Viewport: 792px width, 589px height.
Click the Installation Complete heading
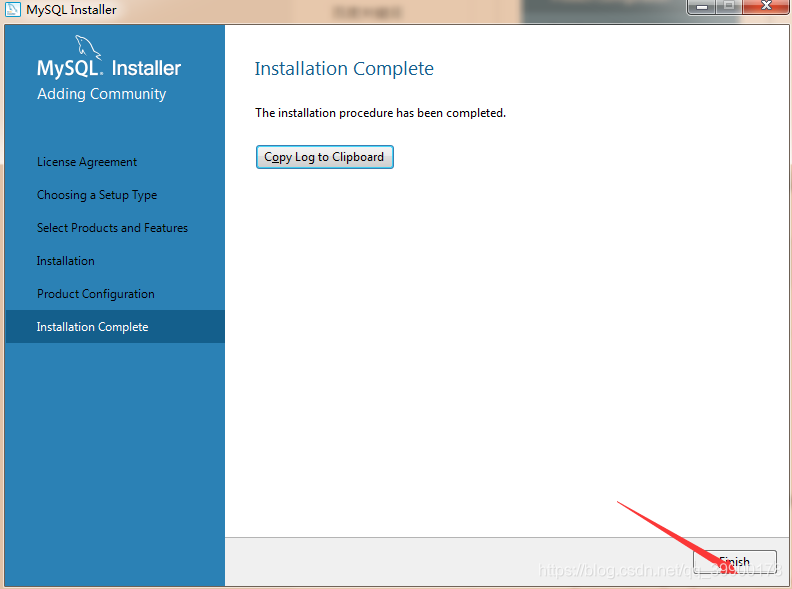344,69
